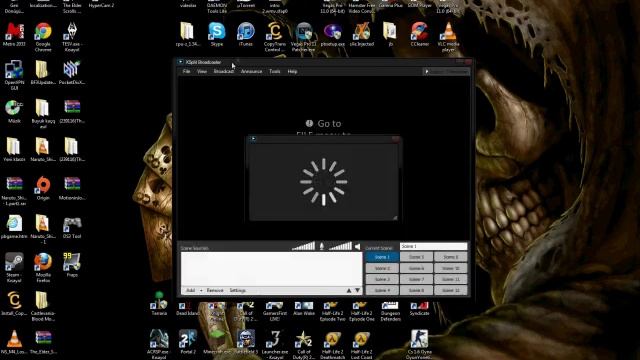Switch to Scene 10

click(x=451, y=268)
